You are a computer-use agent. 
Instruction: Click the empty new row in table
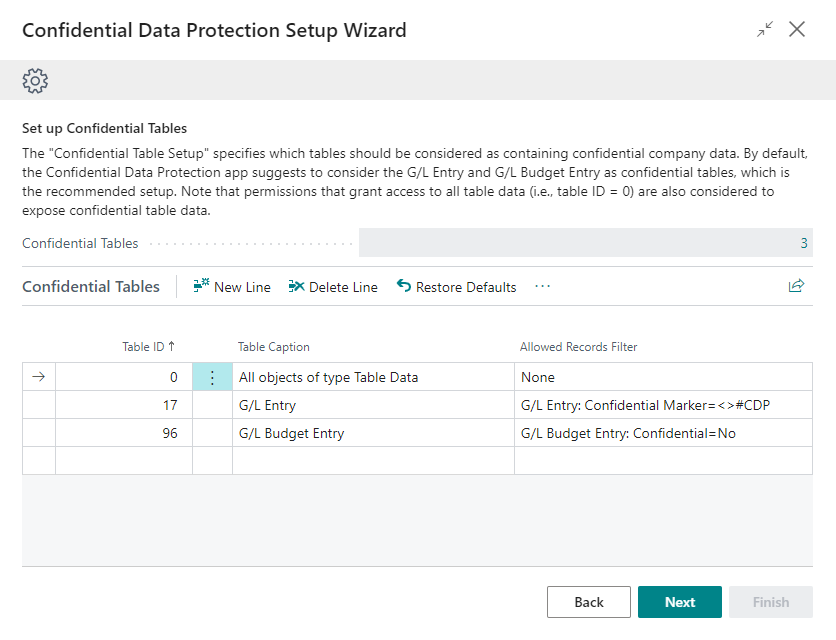pyautogui.click(x=372, y=461)
